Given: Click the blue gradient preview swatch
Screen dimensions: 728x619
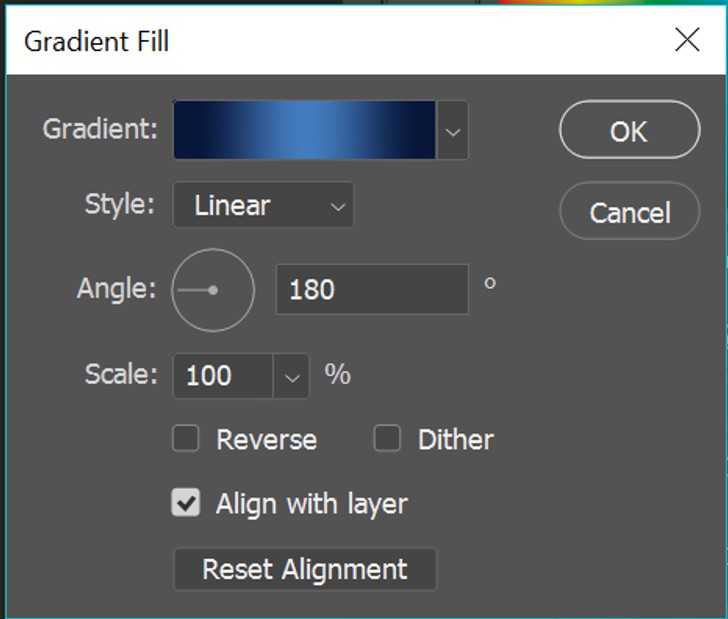Looking at the screenshot, I should pos(304,130).
